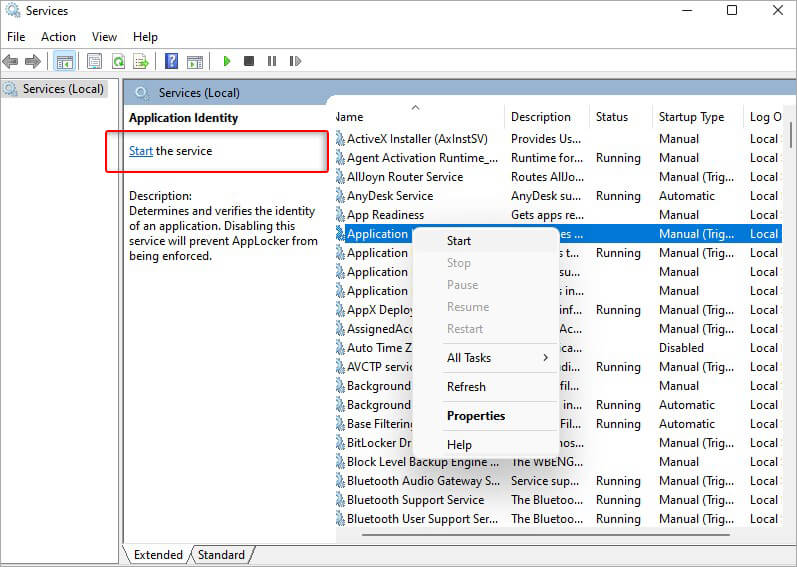Click the toolbar Properties sheet icon
Image resolution: width=797 pixels, height=567 pixels.
tap(94, 61)
